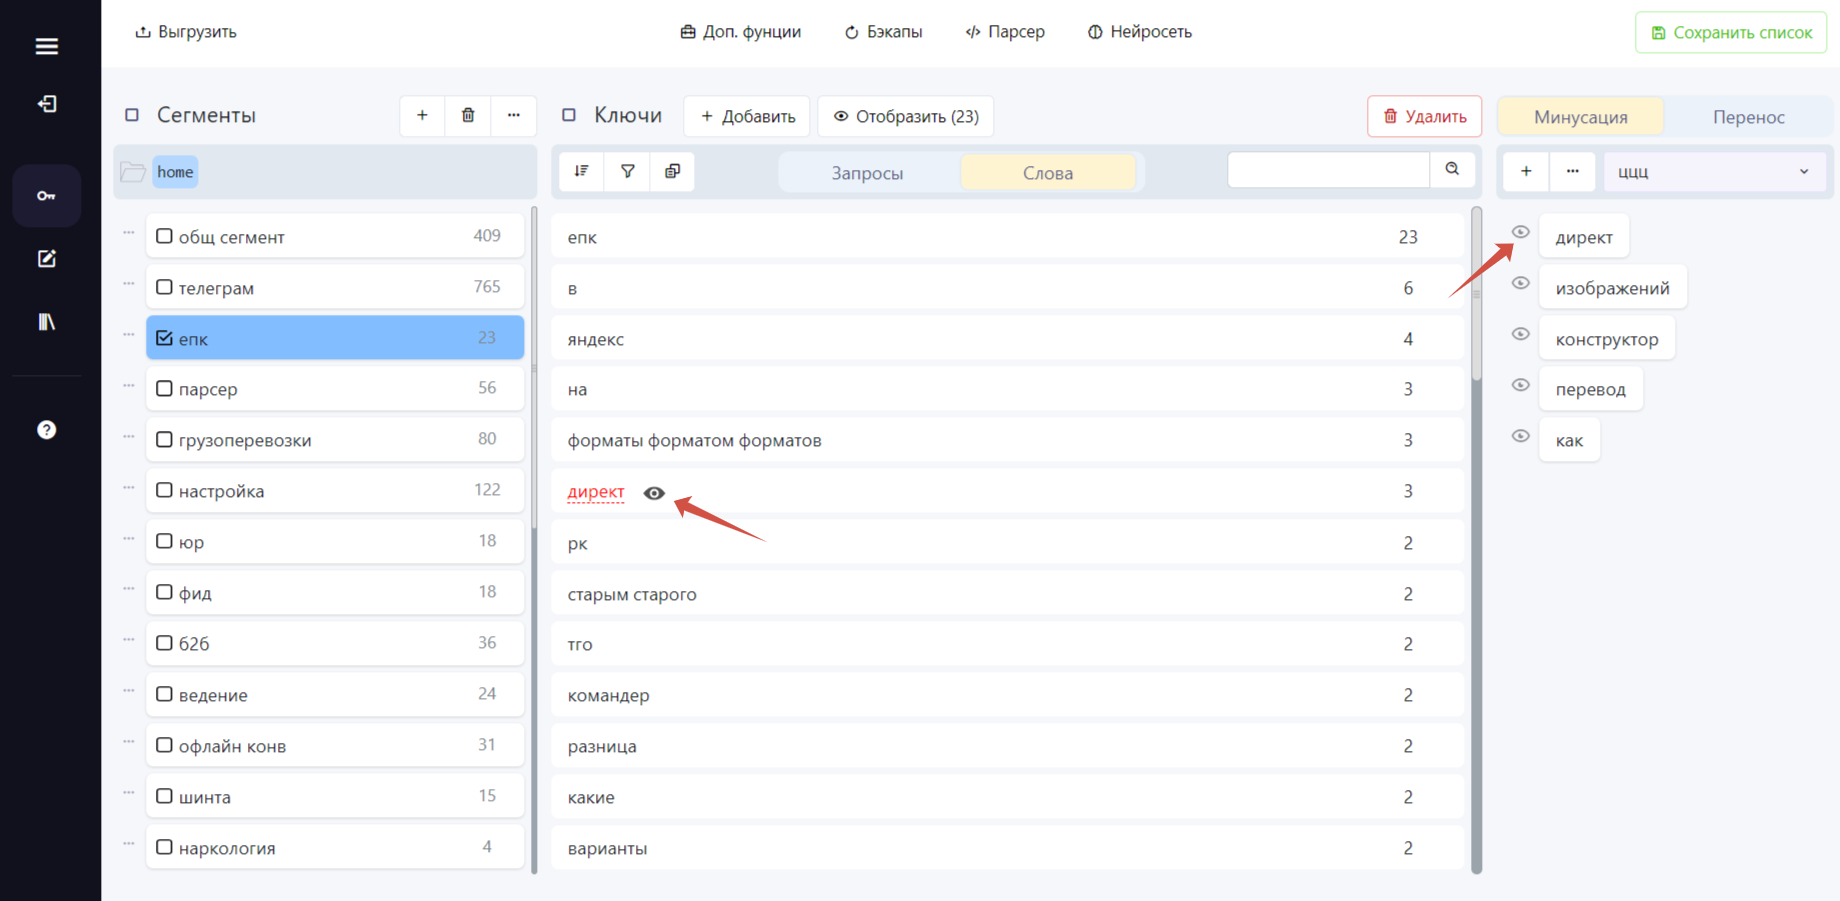Screen dimensions: 1840x901
Task: Switch to the Запросы tab
Action: coord(867,173)
